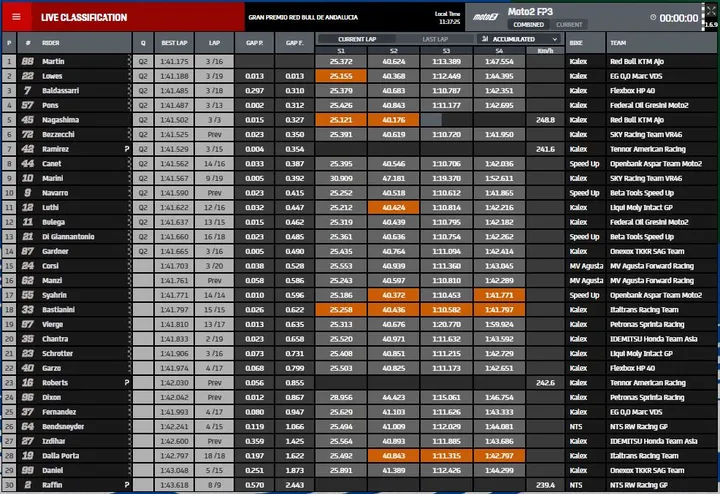This screenshot has width=720, height=494.
Task: Select the CURRENT LAP tab
Action: [x=357, y=39]
